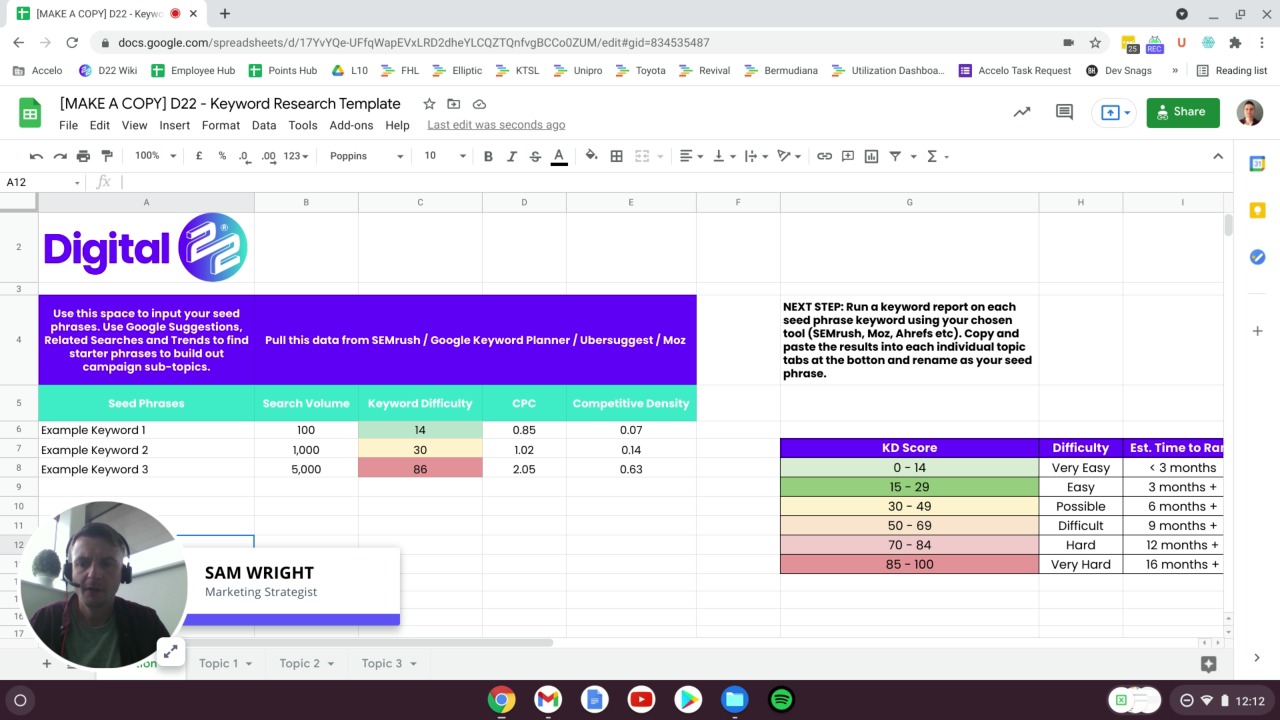This screenshot has width=1280, height=720.
Task: Toggle bold formatting
Action: [488, 156]
